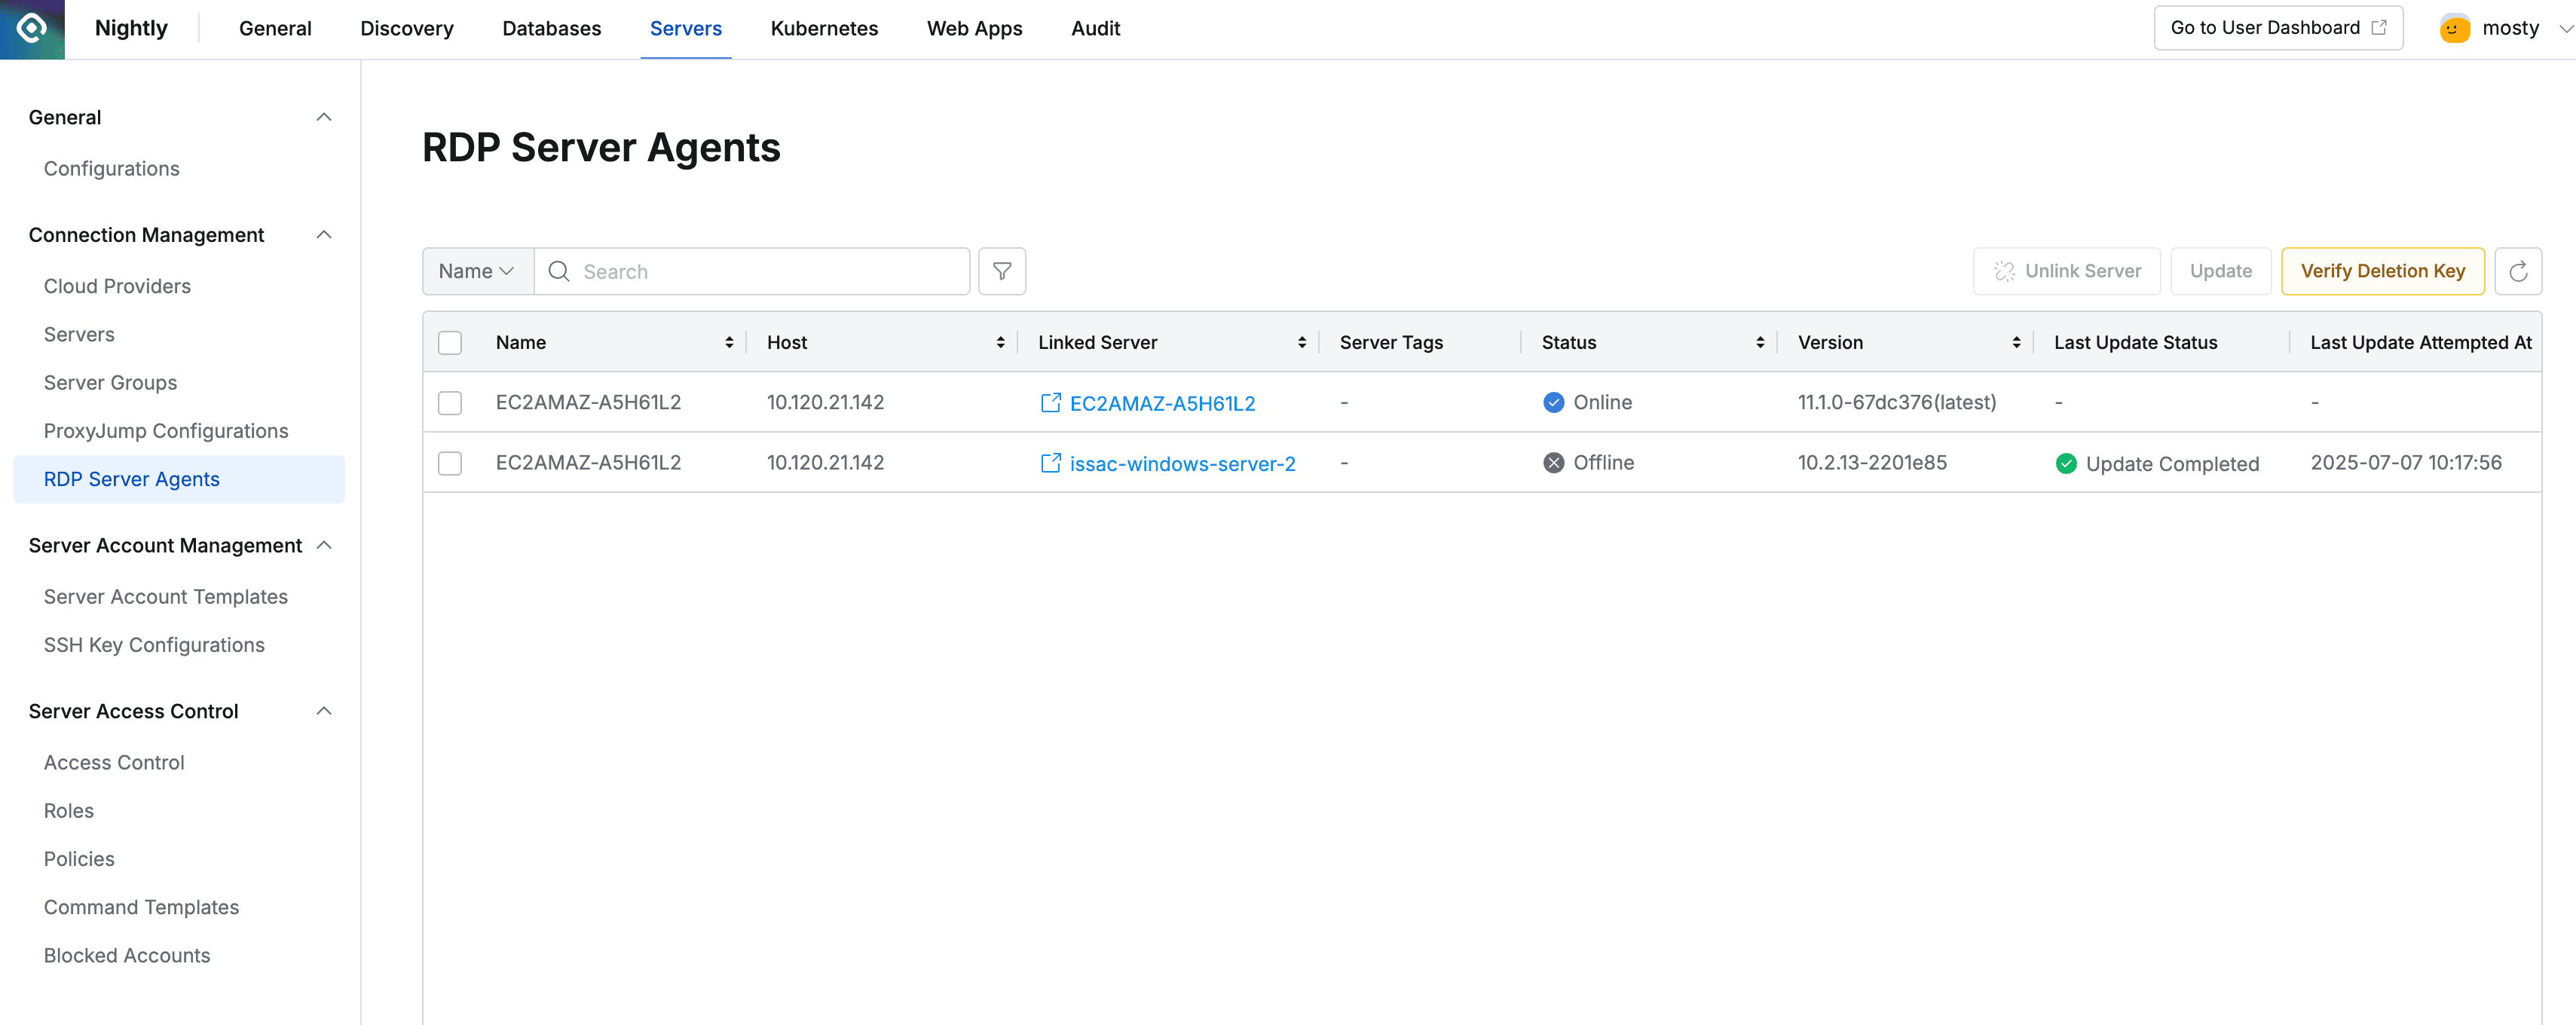Click the app logo in top-left corner
This screenshot has width=2576, height=1025.
click(31, 29)
